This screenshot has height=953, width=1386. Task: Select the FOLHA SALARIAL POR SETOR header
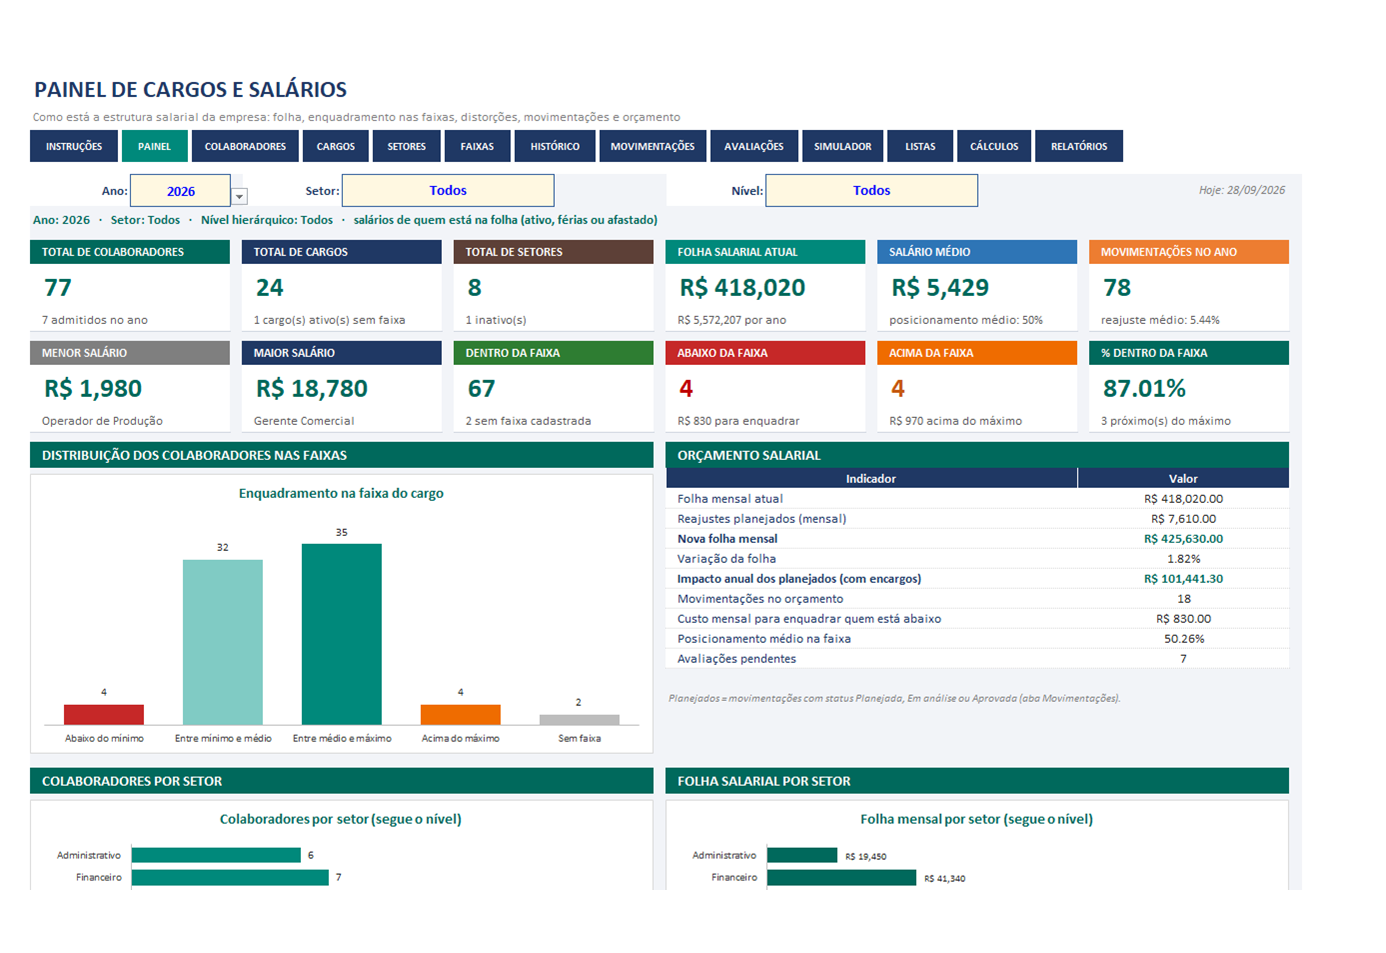click(x=977, y=781)
